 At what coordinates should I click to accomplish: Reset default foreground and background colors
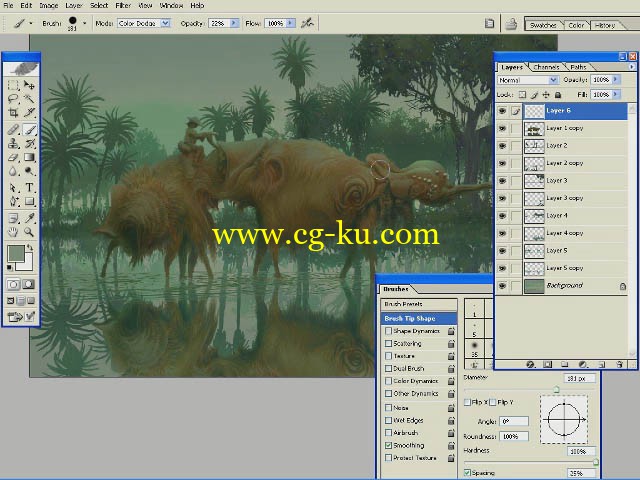(9, 268)
